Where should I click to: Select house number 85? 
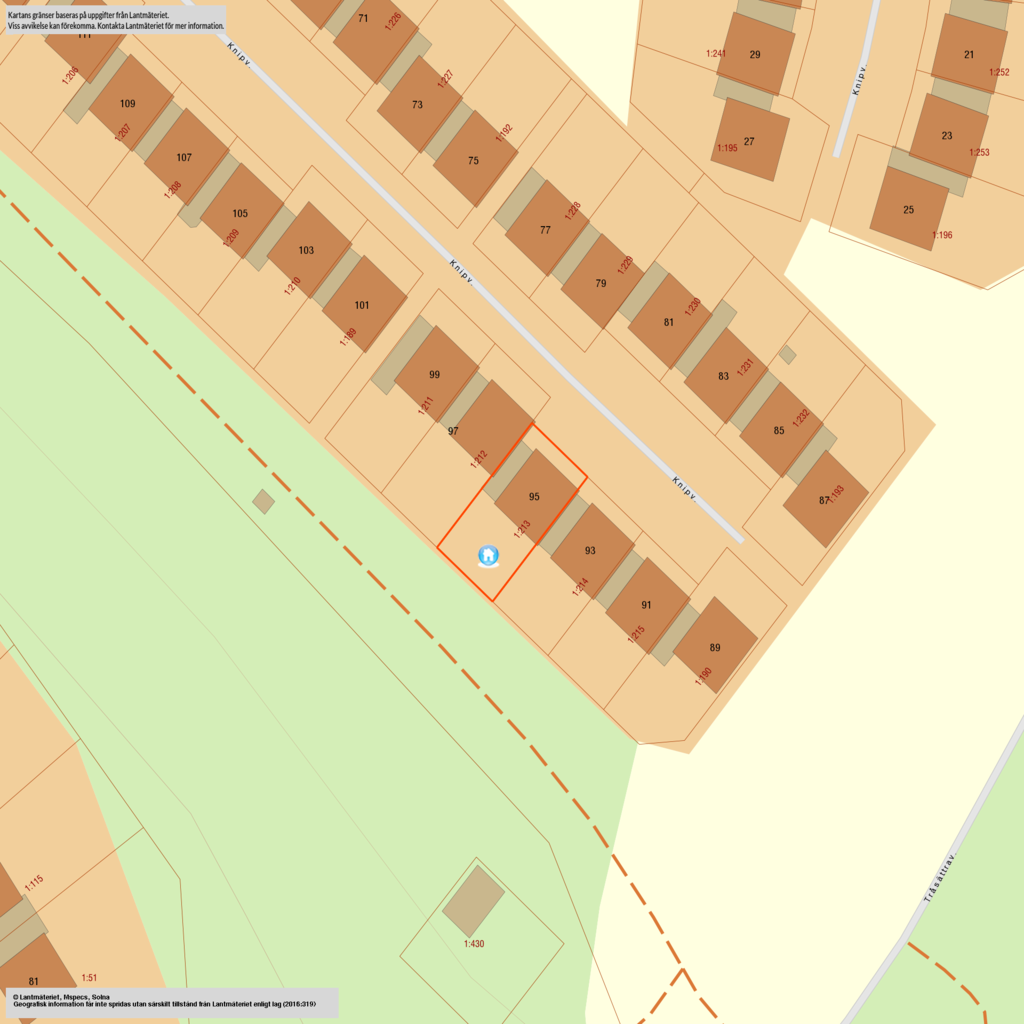(x=779, y=431)
